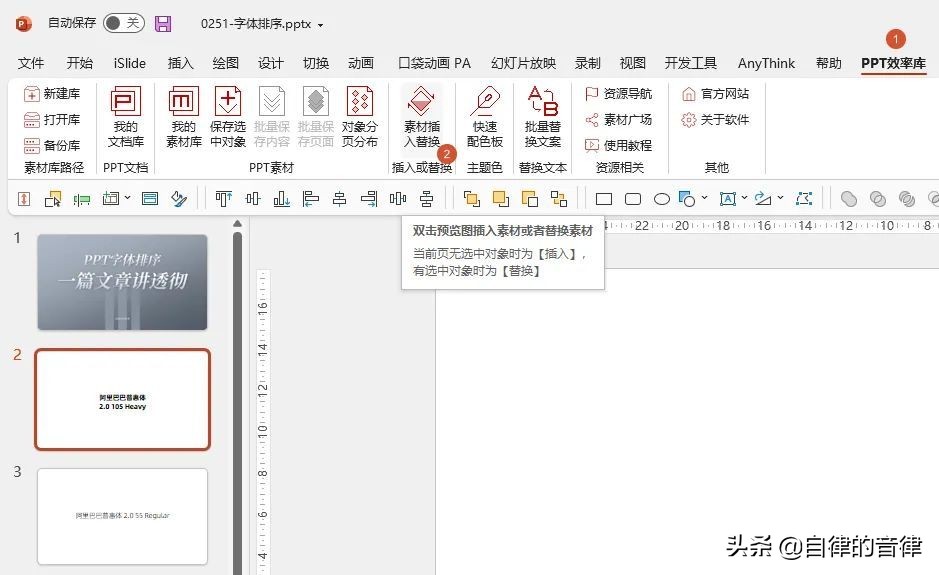Open the AnyThink ribbon tab
The width and height of the screenshot is (939, 575).
click(x=767, y=63)
